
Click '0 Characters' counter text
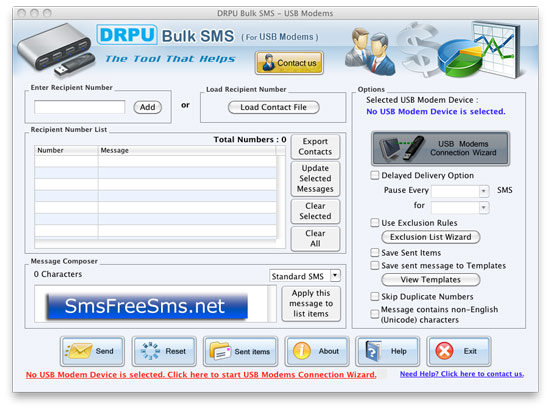pos(58,274)
